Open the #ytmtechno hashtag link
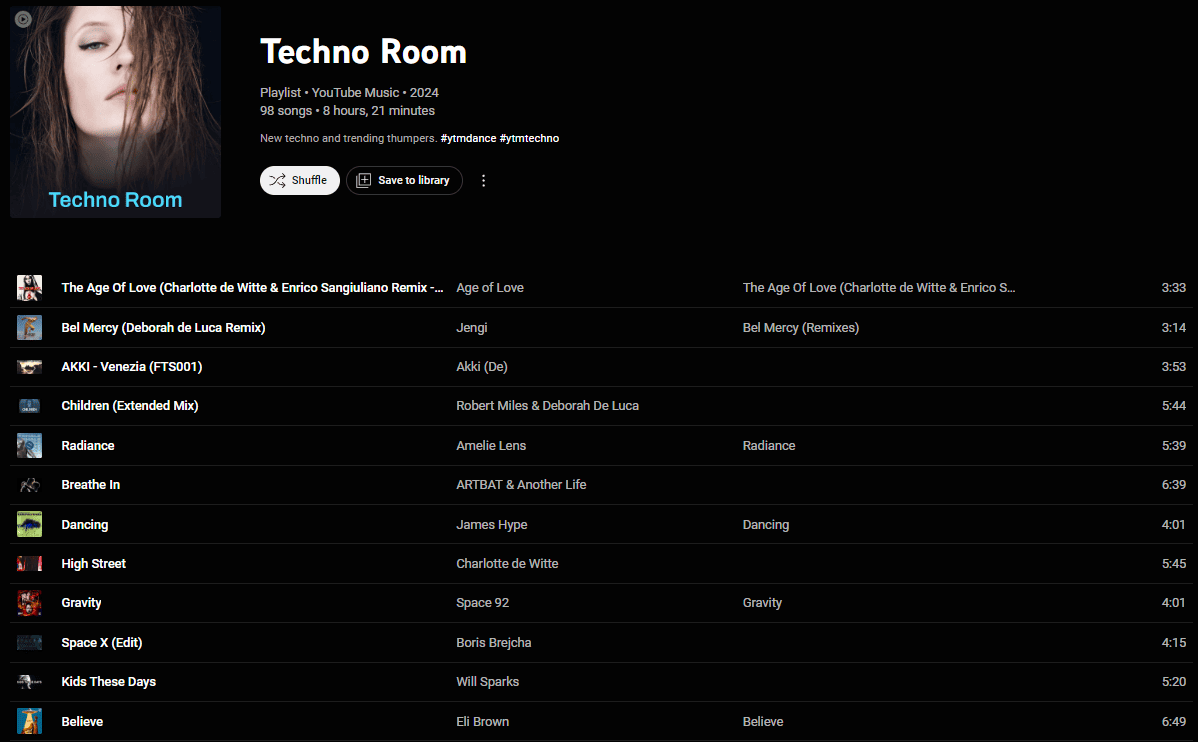Image resolution: width=1198 pixels, height=742 pixels. coord(529,138)
